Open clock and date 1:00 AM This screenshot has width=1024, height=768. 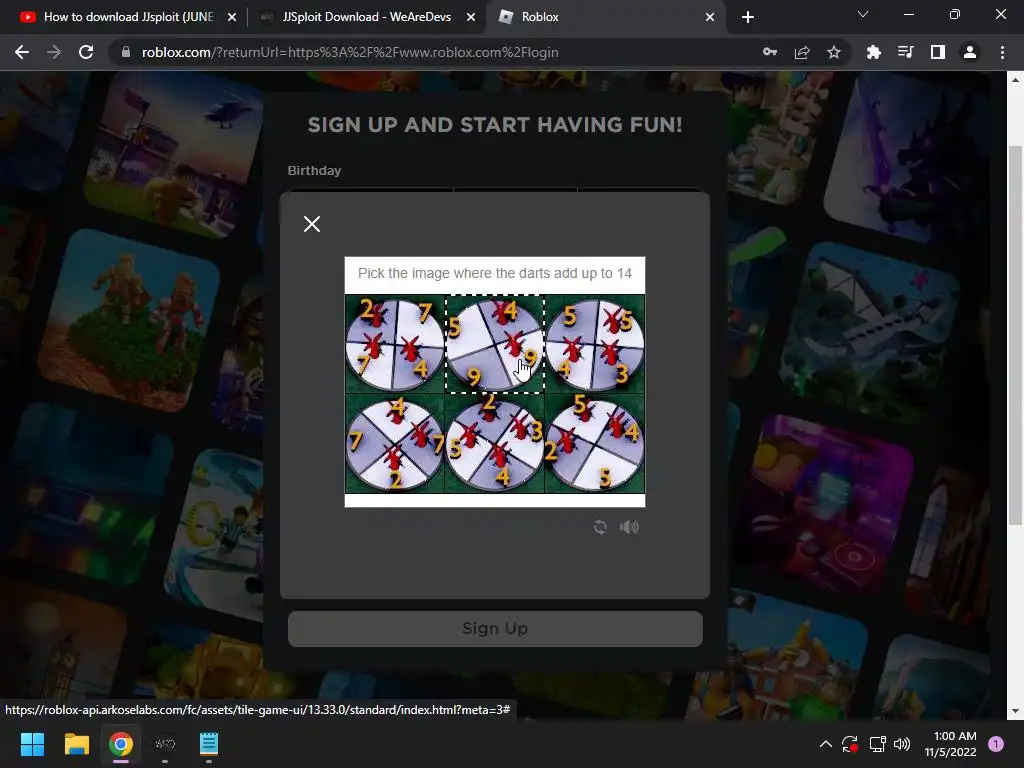tap(950, 744)
